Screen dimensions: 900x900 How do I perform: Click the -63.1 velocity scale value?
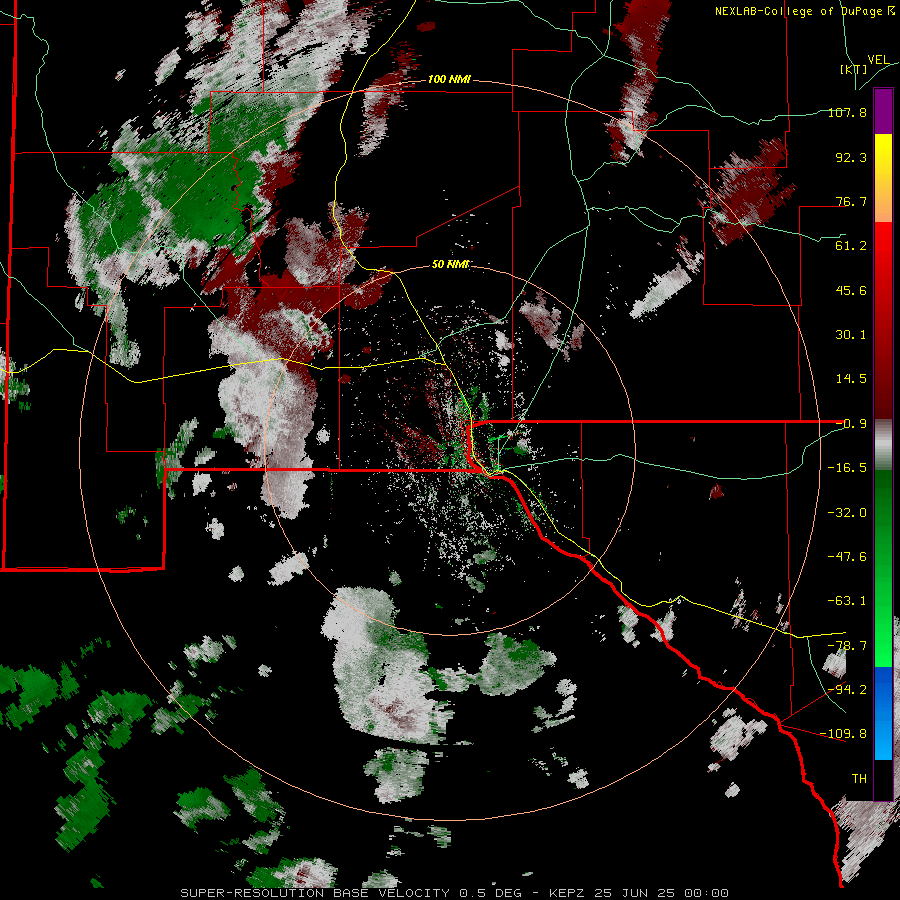tap(847, 601)
